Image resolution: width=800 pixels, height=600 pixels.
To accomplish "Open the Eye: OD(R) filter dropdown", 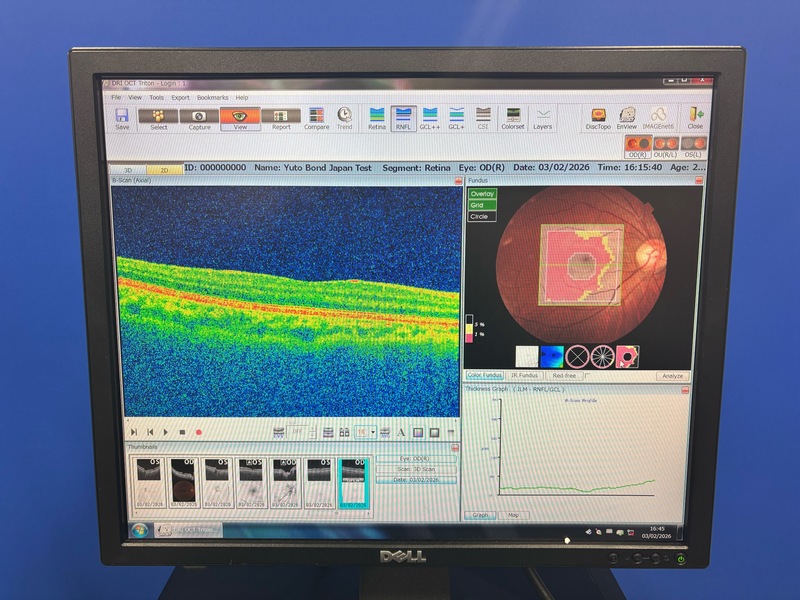I will (x=415, y=459).
